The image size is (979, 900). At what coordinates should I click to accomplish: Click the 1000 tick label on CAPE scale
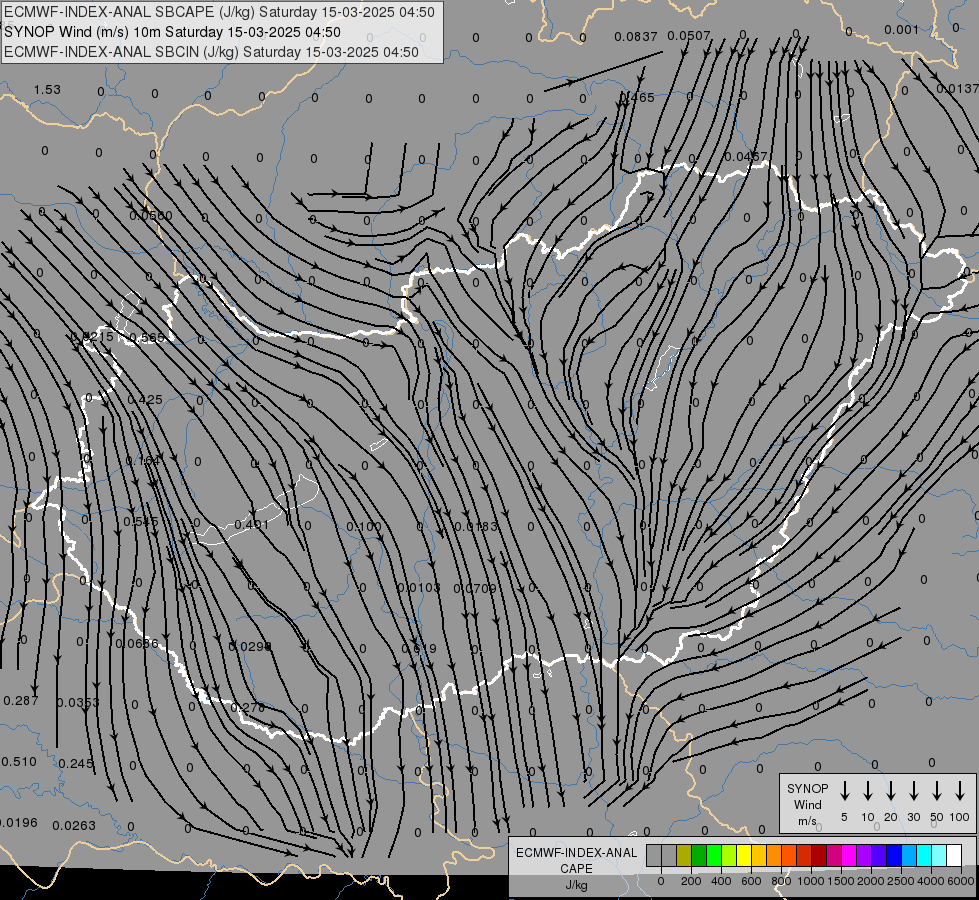click(811, 881)
